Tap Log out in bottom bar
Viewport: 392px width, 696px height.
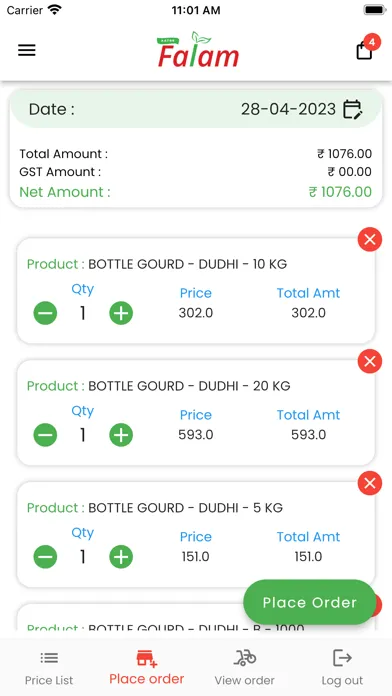point(342,669)
